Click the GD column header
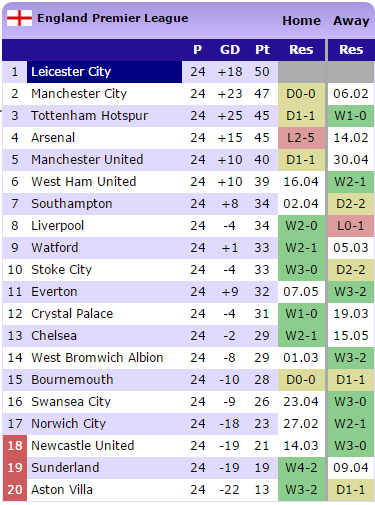 click(230, 50)
